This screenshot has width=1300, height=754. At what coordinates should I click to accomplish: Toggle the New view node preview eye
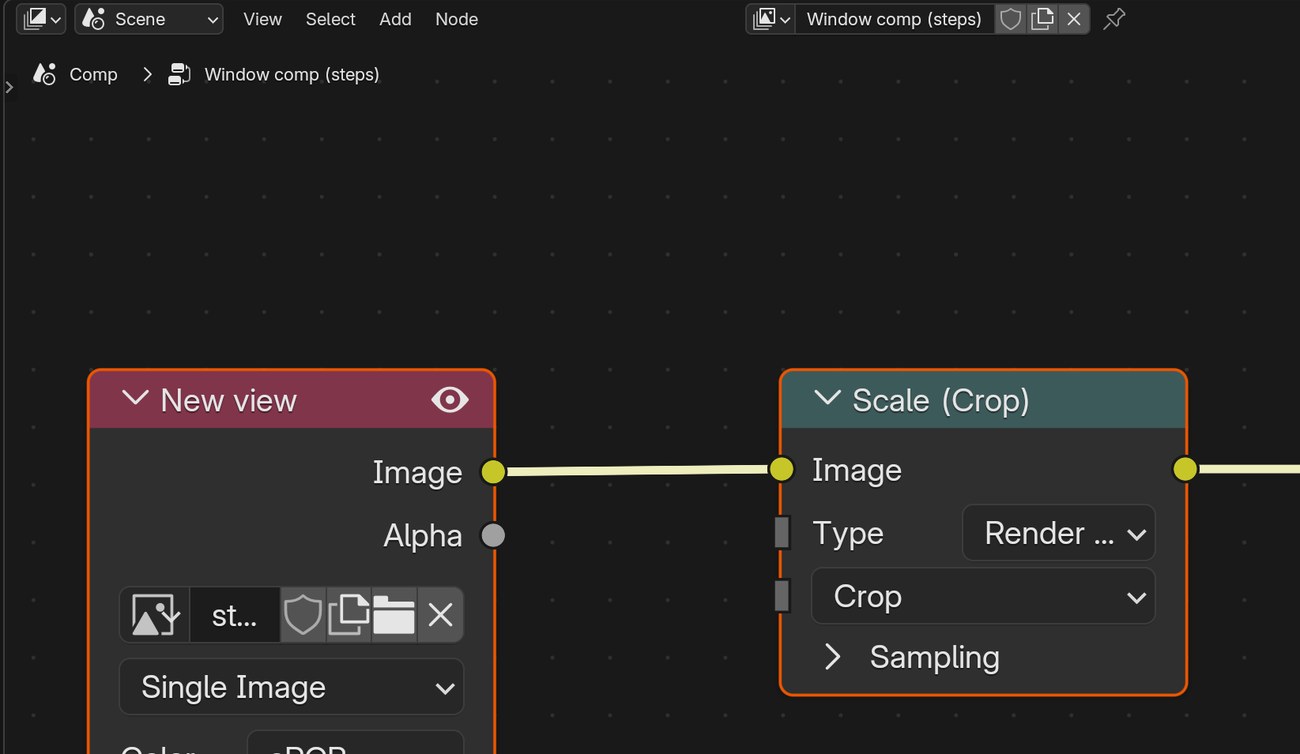point(449,400)
